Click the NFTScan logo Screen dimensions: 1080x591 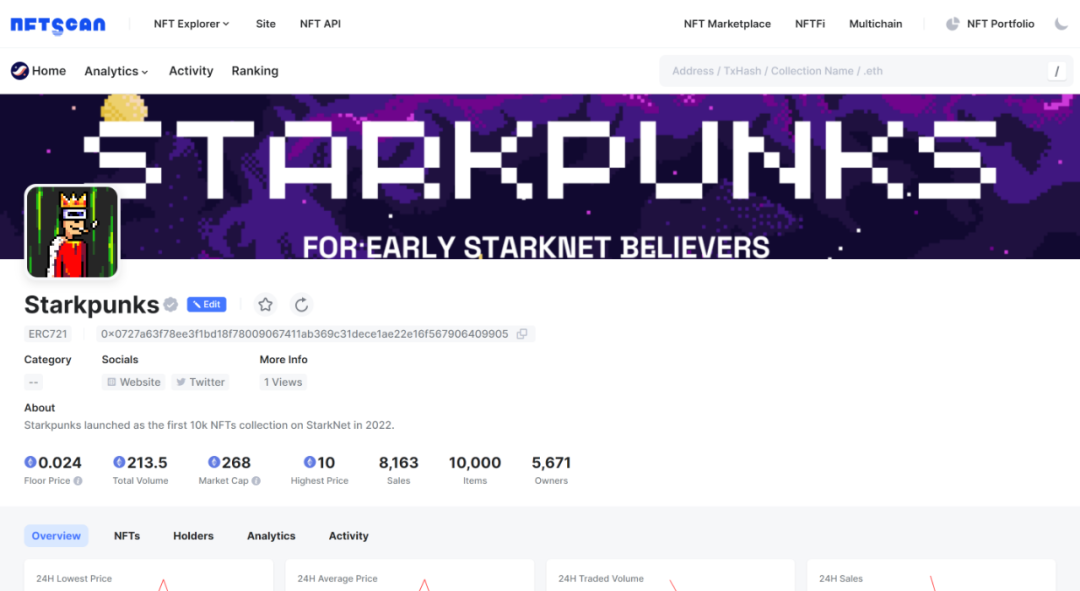[x=58, y=25]
